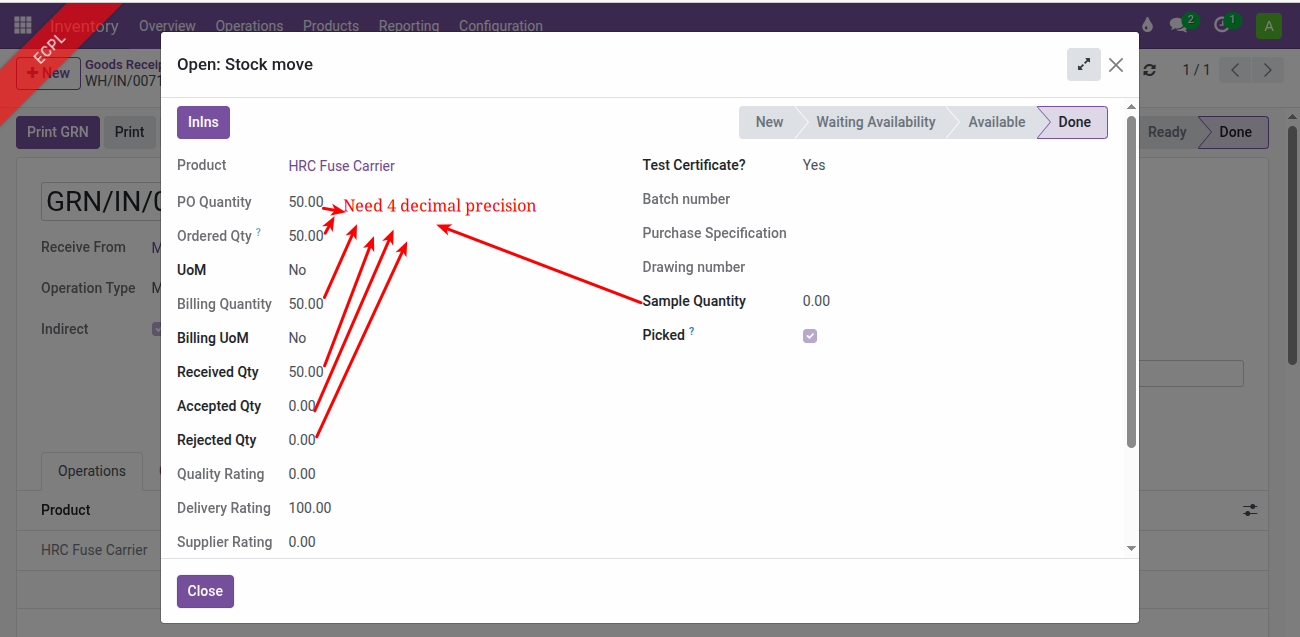1300x637 pixels.
Task: Select the Waiting Availability status stage
Action: [x=875, y=122]
